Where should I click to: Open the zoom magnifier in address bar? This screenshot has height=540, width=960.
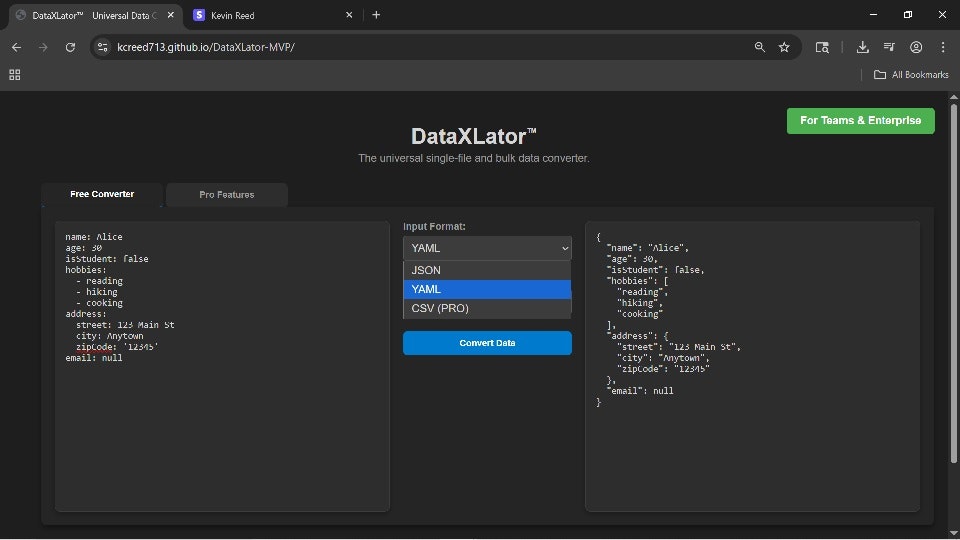(760, 47)
